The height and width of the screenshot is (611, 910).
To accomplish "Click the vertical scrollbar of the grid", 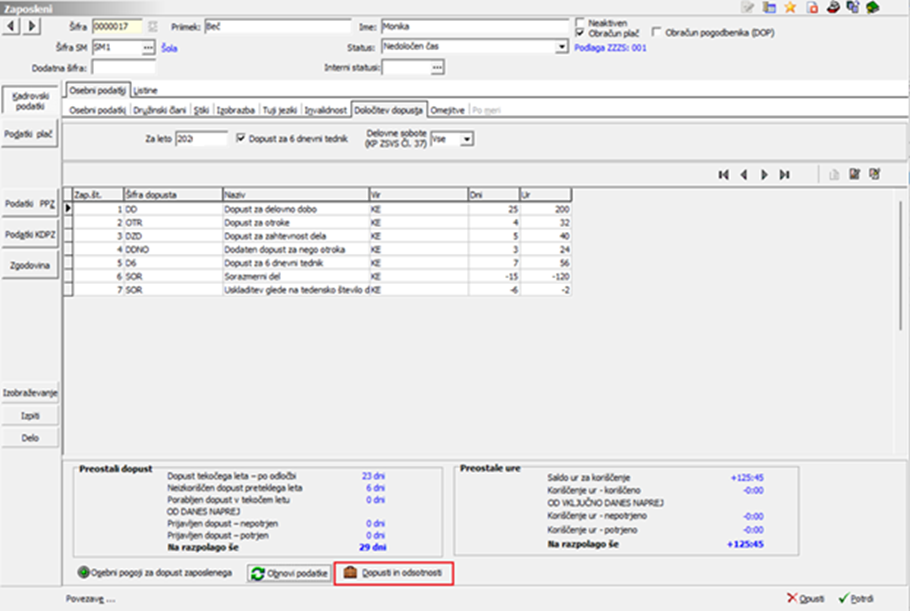I will tap(901, 266).
